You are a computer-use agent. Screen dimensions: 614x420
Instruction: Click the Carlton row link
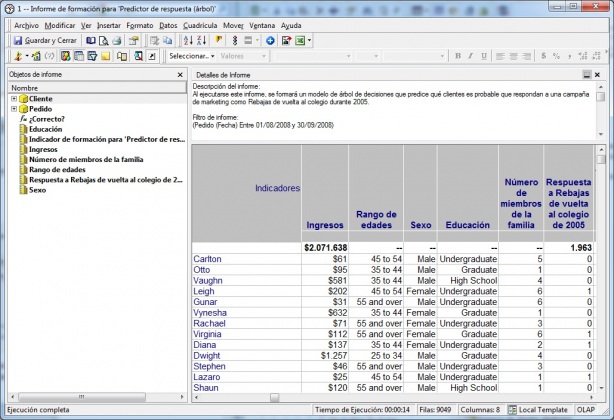(207, 259)
